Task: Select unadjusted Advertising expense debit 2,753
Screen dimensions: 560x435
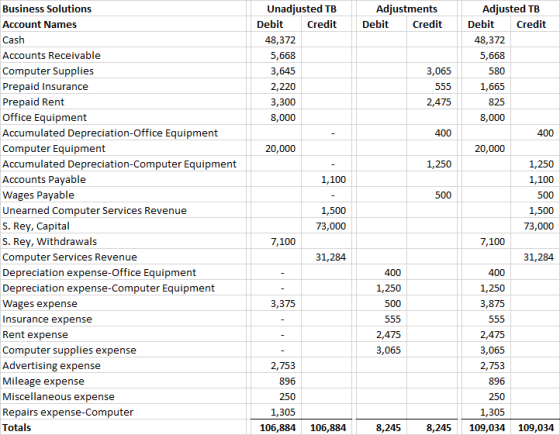Action: click(283, 366)
